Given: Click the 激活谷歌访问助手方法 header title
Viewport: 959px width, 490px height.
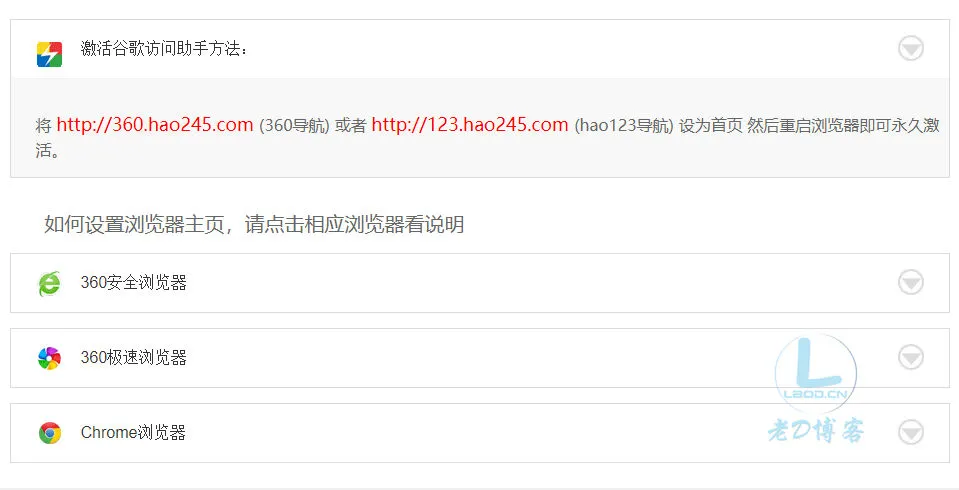Looking at the screenshot, I should point(164,48).
